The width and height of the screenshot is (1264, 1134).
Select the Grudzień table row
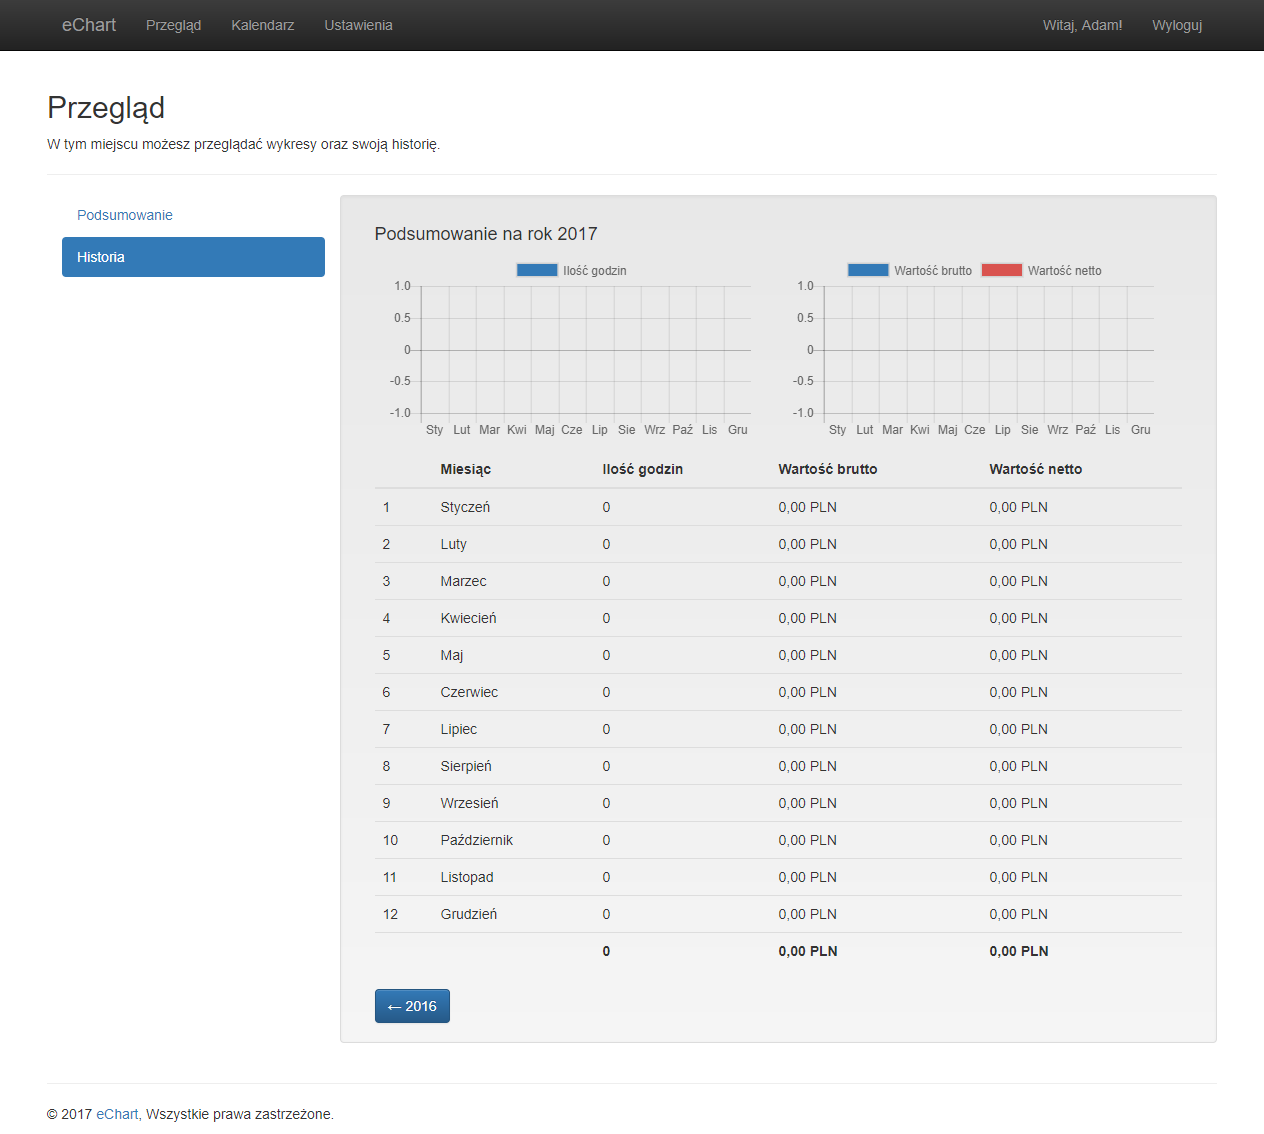pos(777,914)
